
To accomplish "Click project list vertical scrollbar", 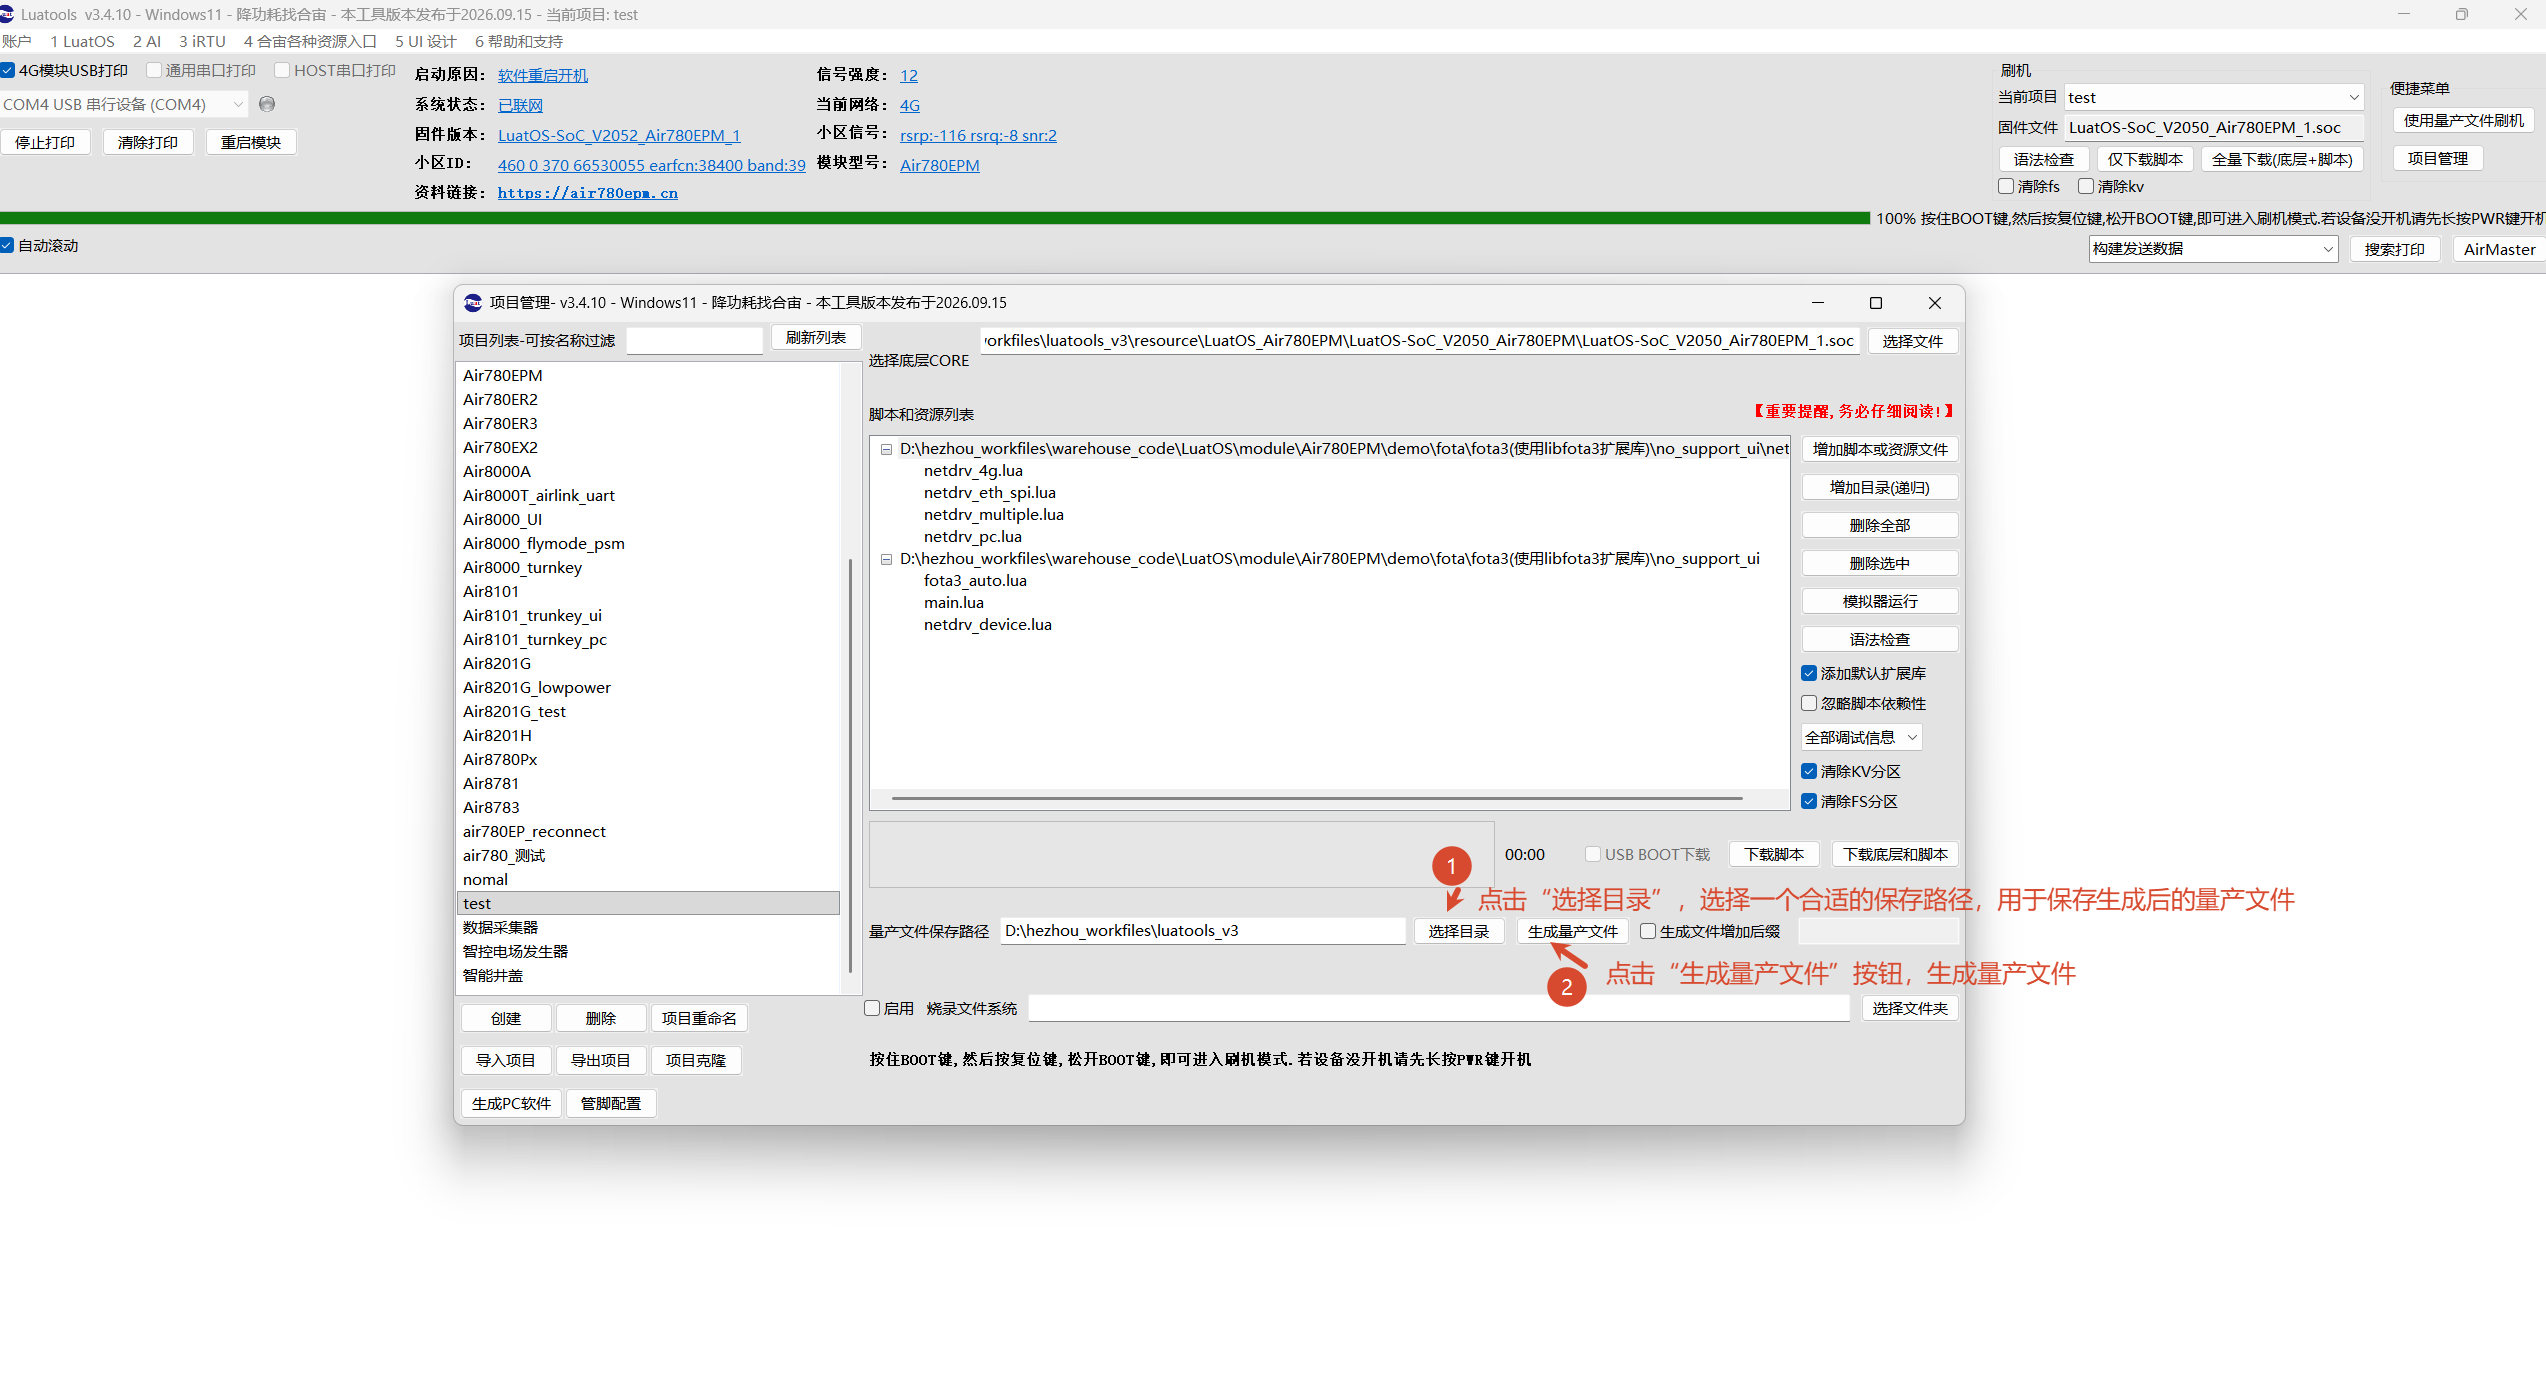I will click(x=850, y=765).
